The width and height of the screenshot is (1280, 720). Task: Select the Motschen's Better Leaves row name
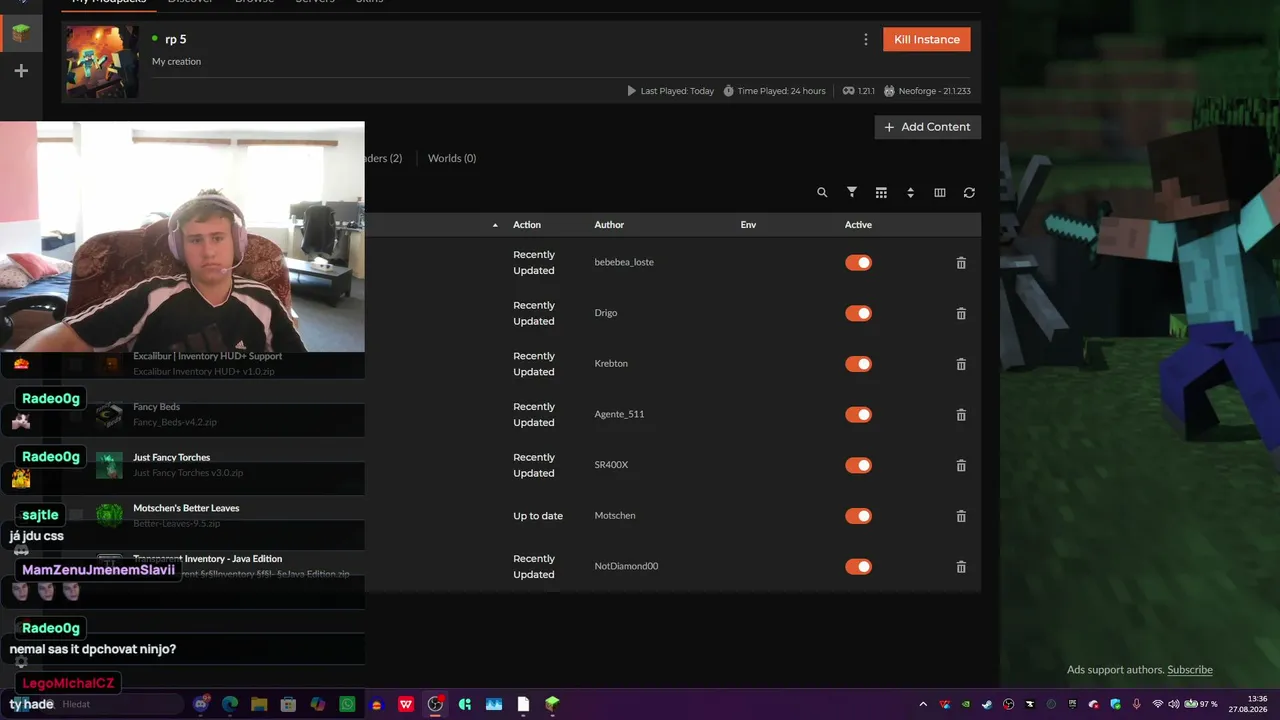(186, 508)
